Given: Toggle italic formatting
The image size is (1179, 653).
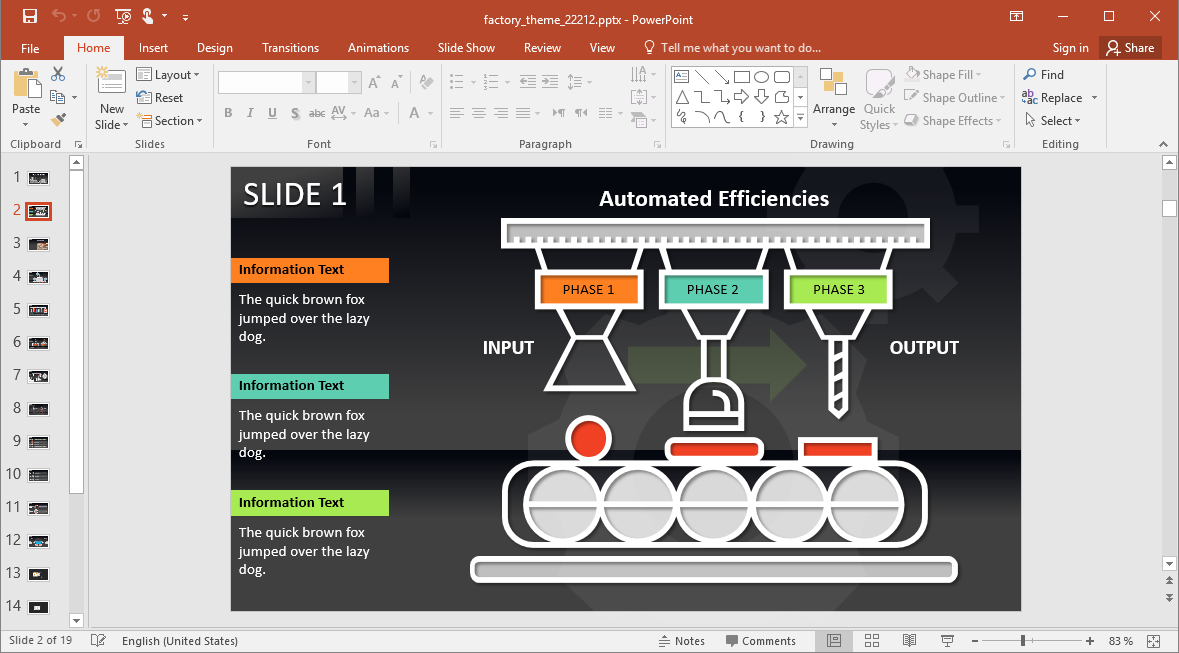Looking at the screenshot, I should click(250, 113).
